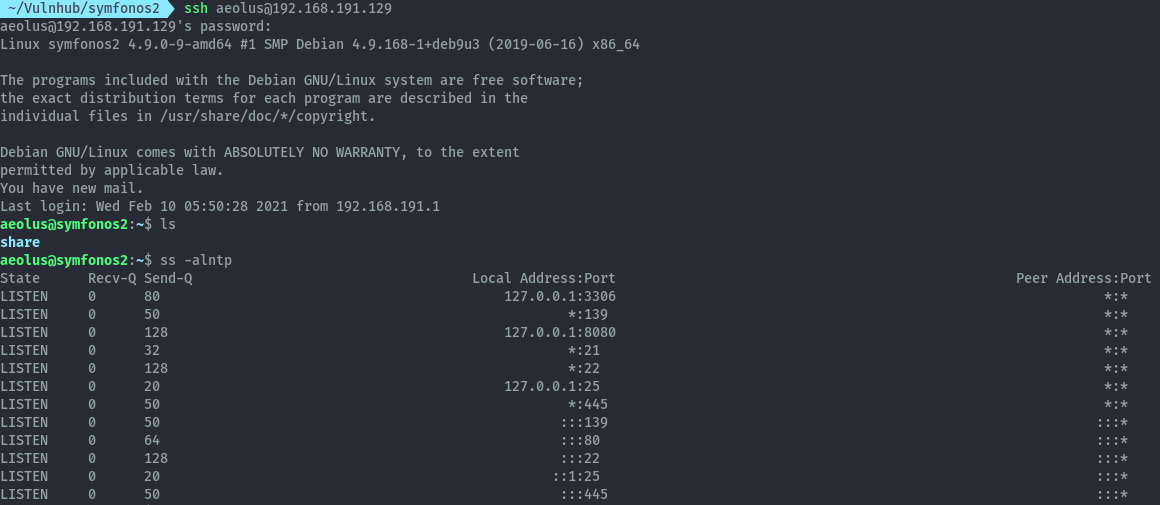This screenshot has height=505, width=1160.
Task: Click the ssh command word
Action: [196, 9]
